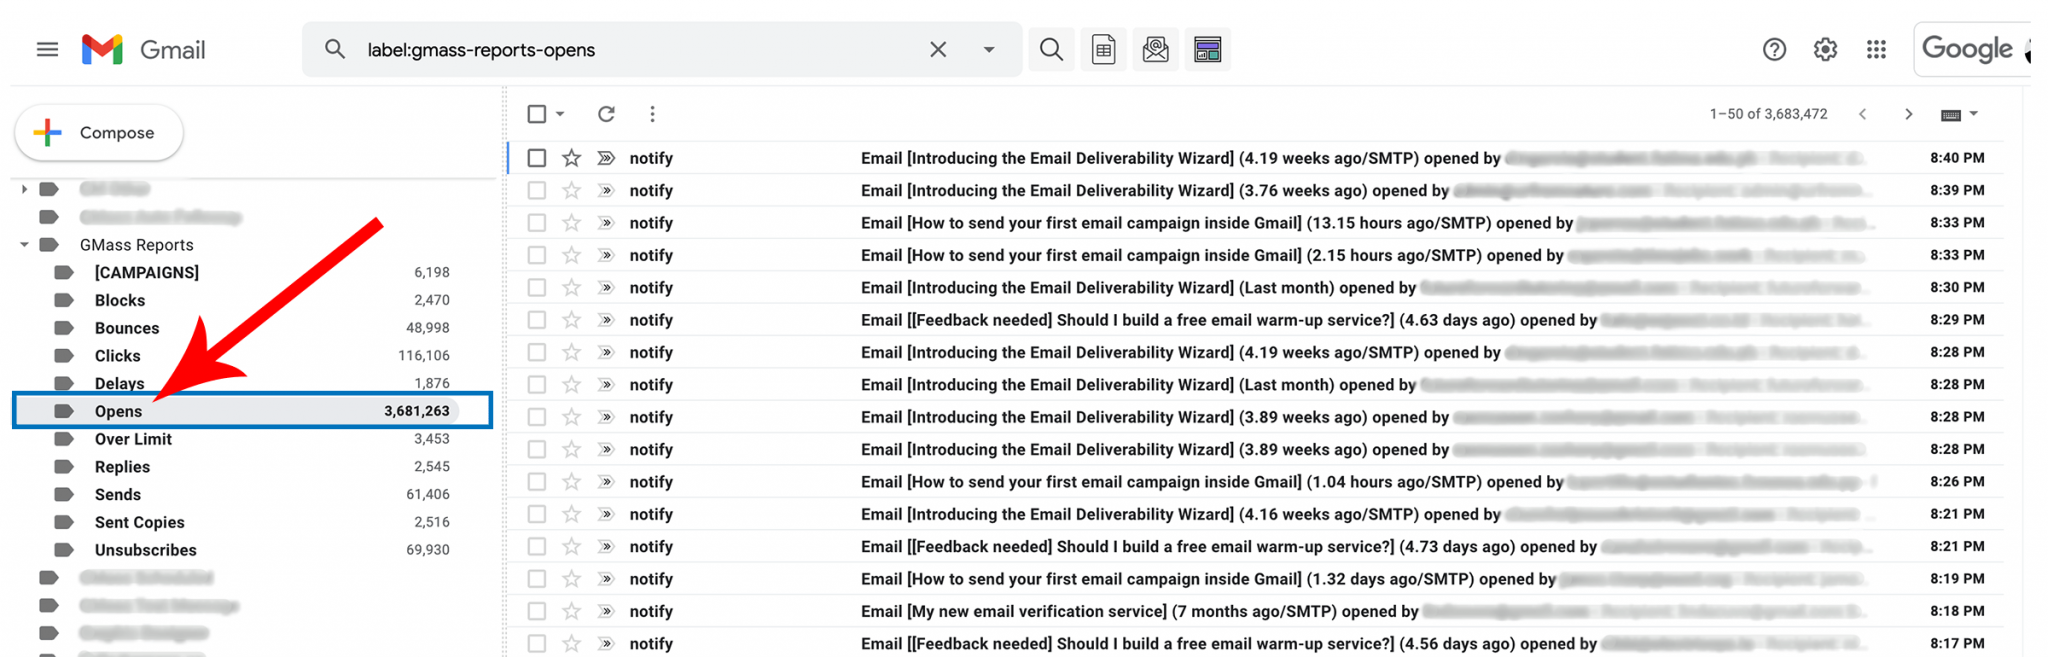Star the 8:18 PM email

pyautogui.click(x=571, y=611)
